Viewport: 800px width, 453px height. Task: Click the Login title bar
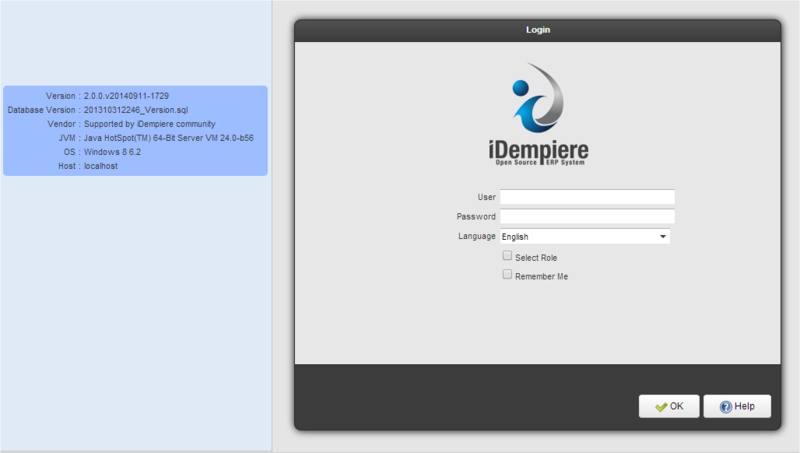point(538,30)
